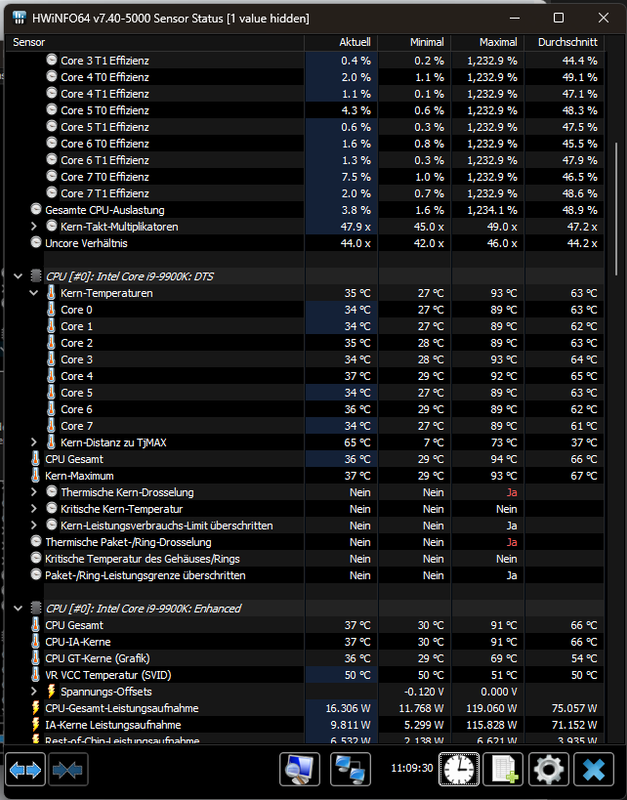Viewport: 627px width, 800px height.
Task: Click the lightning icon of CPU-Gesamt-Leistungsaufnahme
Action: click(36, 708)
